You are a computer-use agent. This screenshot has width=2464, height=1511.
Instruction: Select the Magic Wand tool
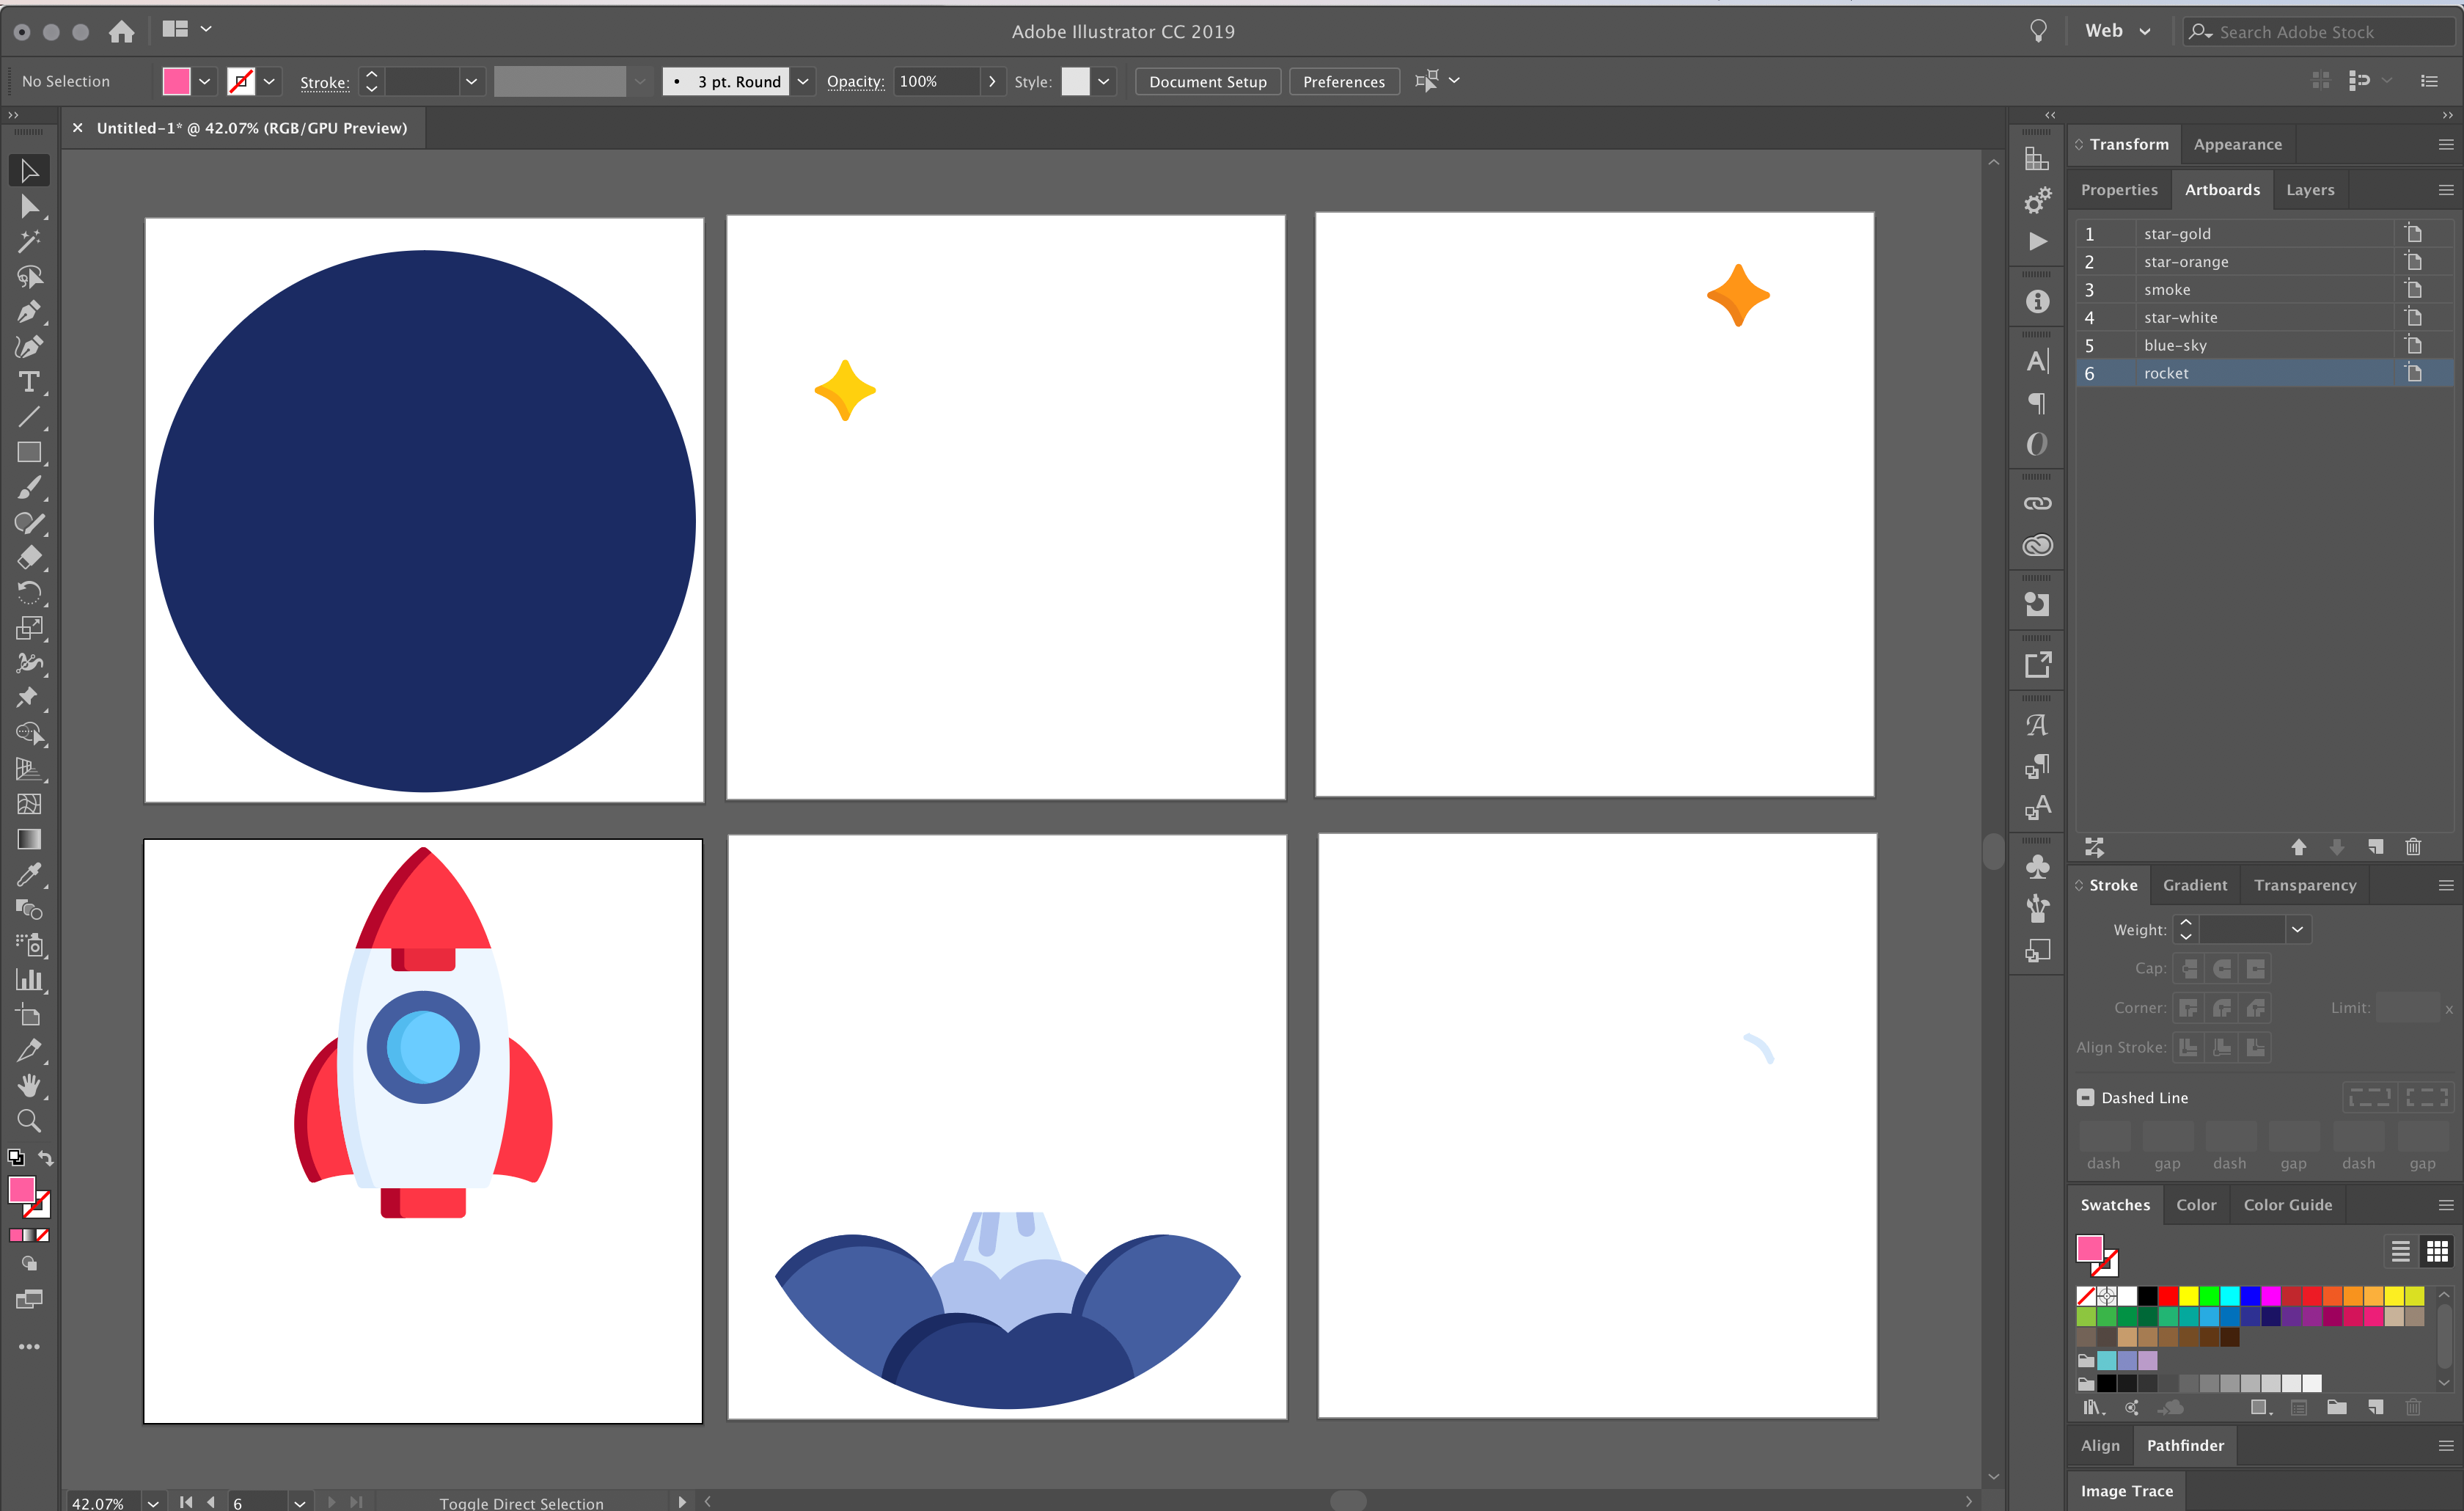pyautogui.click(x=29, y=242)
